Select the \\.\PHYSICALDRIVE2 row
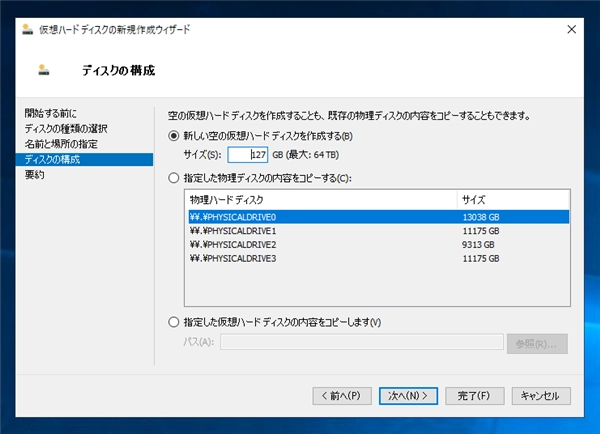Image resolution: width=600 pixels, height=434 pixels. (379, 245)
